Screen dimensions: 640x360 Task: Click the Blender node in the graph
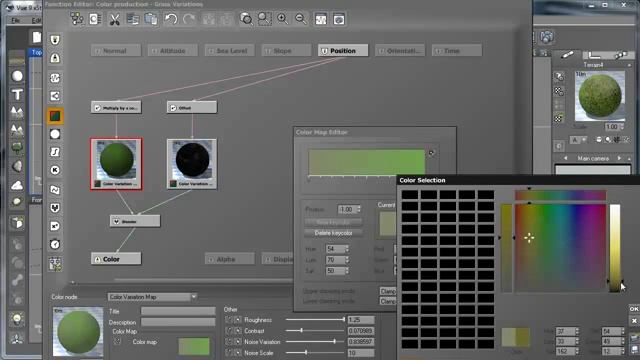135,221
